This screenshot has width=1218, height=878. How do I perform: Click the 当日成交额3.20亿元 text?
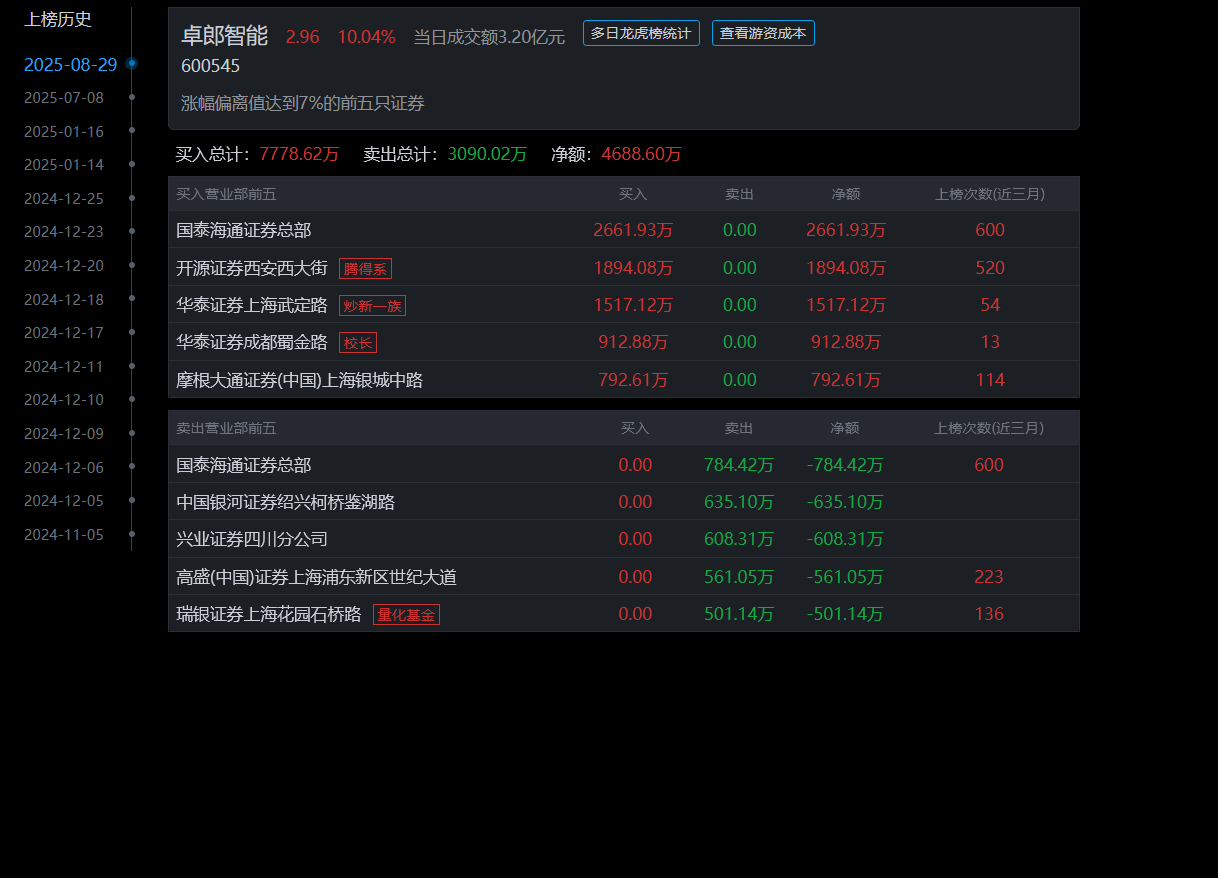pos(489,37)
